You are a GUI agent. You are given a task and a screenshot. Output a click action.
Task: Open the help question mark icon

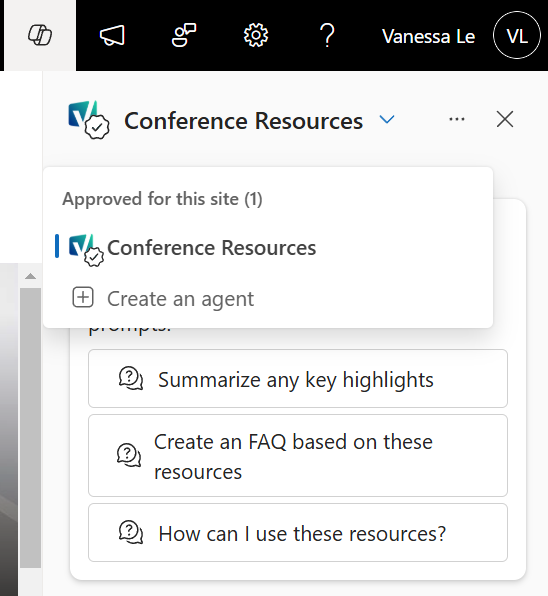click(327, 35)
